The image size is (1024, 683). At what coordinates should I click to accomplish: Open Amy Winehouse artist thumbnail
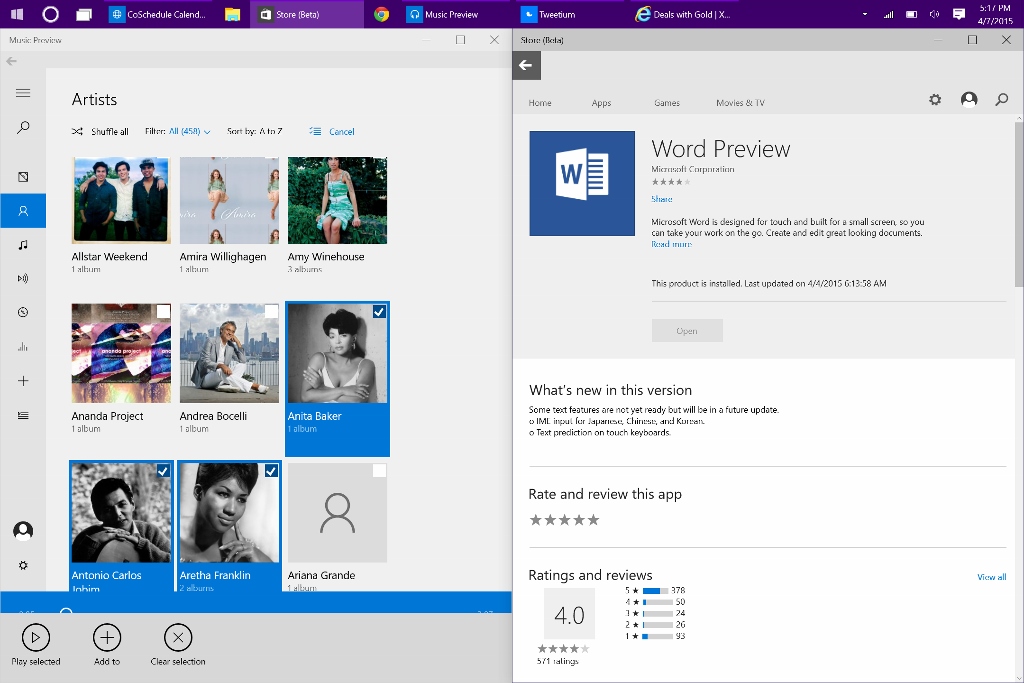(x=337, y=200)
